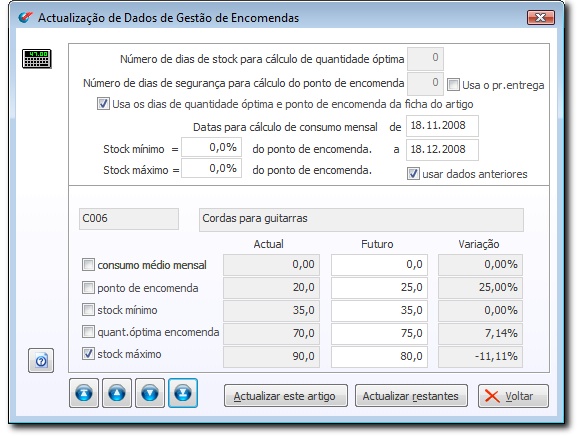The height and width of the screenshot is (437, 584).
Task: Close the dialog with red X button
Action: click(x=540, y=18)
